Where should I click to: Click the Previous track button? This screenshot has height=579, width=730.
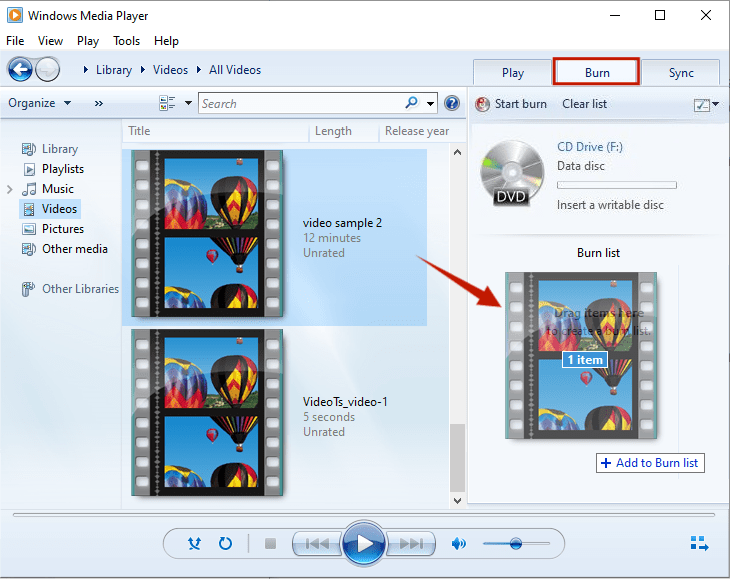(x=316, y=544)
